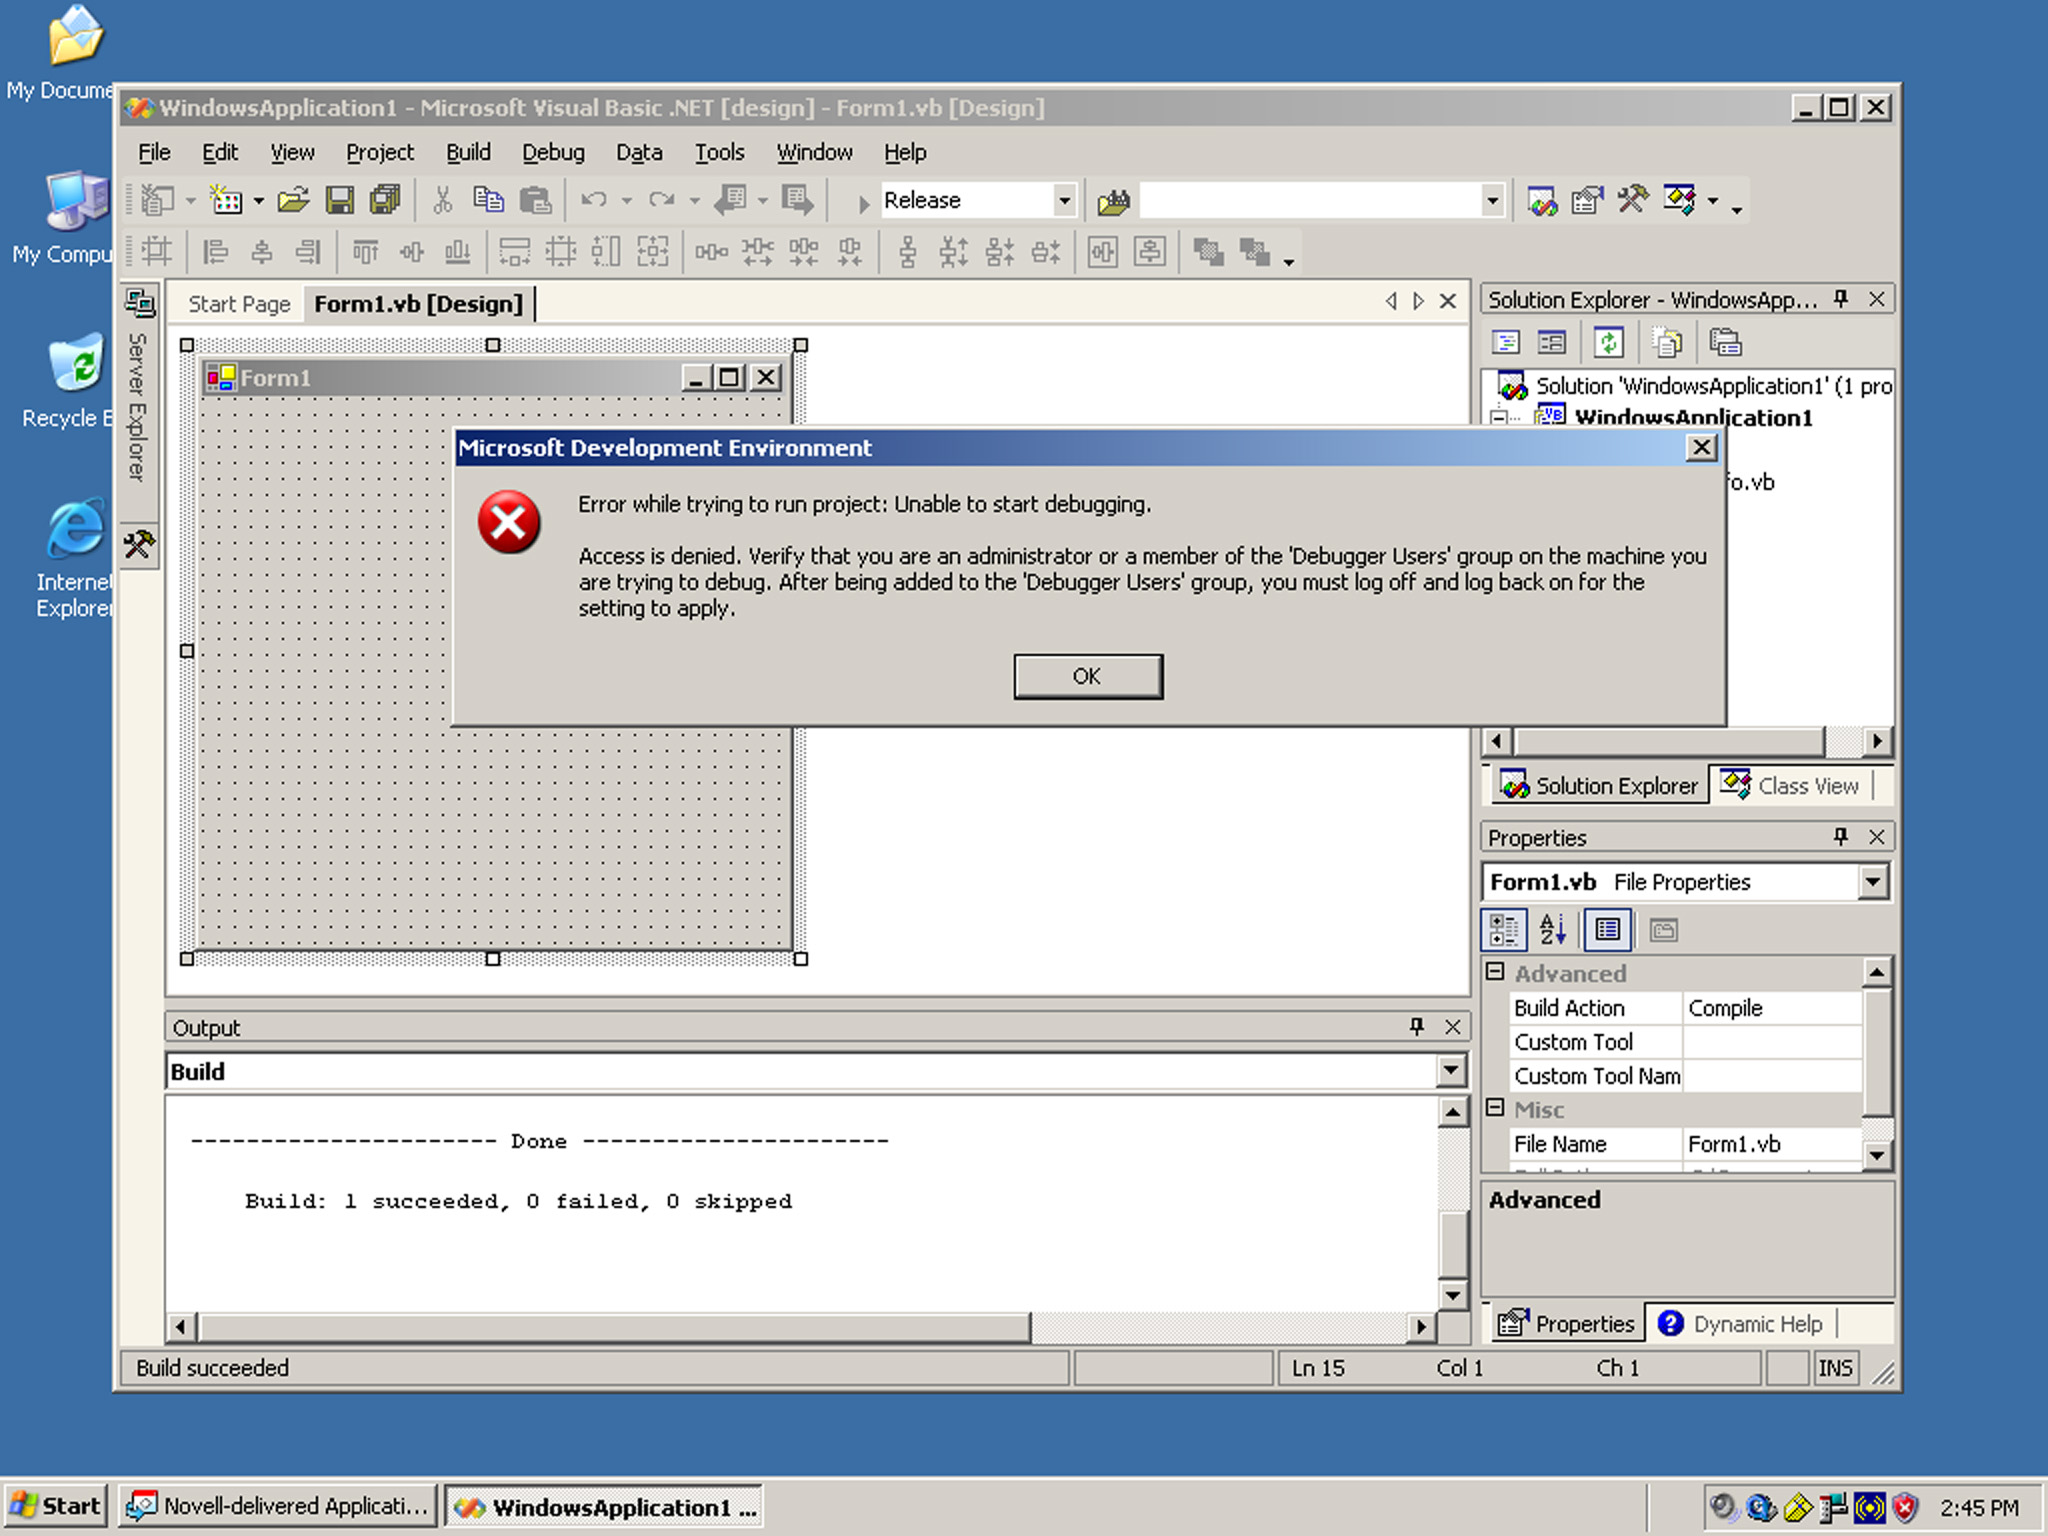Click the Navigate Backward toolbar icon

pyautogui.click(x=731, y=201)
